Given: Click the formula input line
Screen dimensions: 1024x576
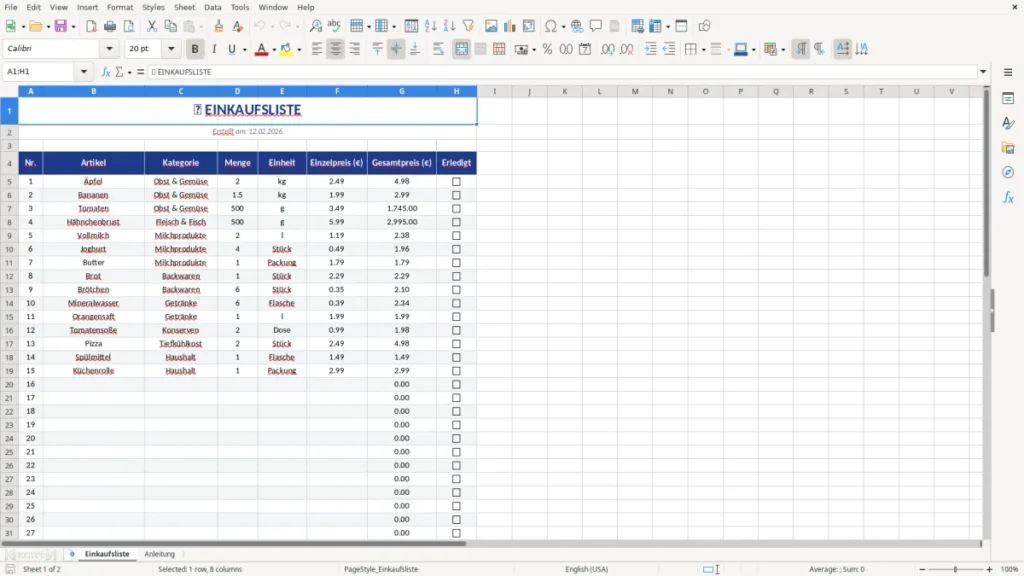Looking at the screenshot, I should click(562, 72).
